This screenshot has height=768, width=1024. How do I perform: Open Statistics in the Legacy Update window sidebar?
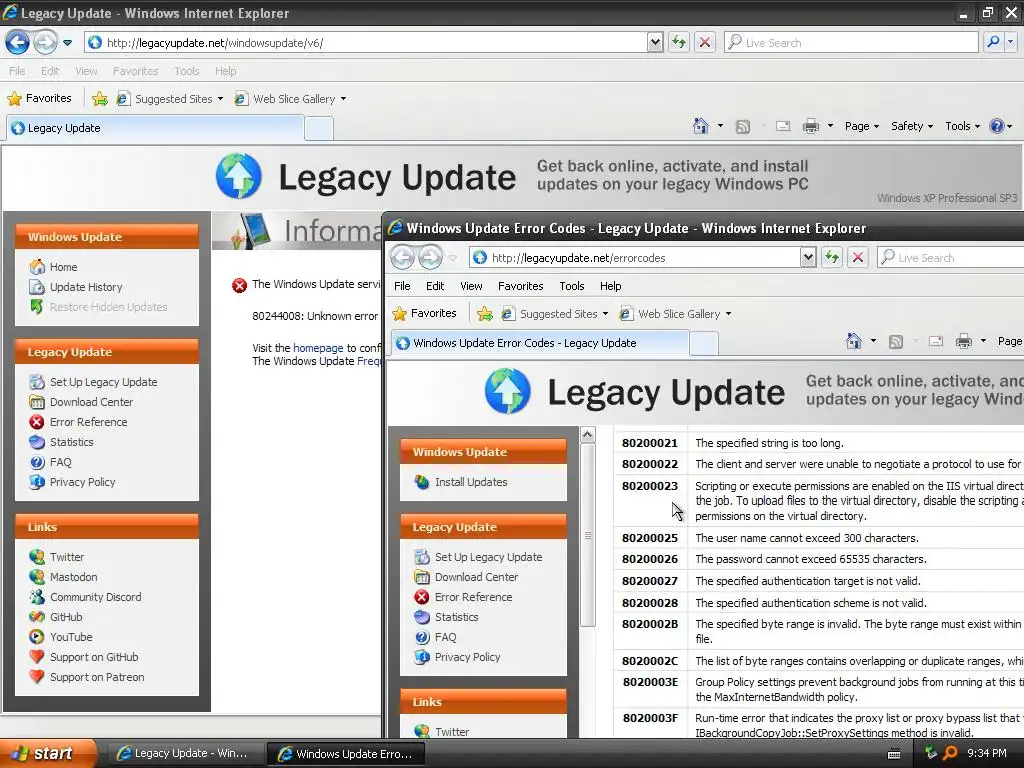[71, 442]
